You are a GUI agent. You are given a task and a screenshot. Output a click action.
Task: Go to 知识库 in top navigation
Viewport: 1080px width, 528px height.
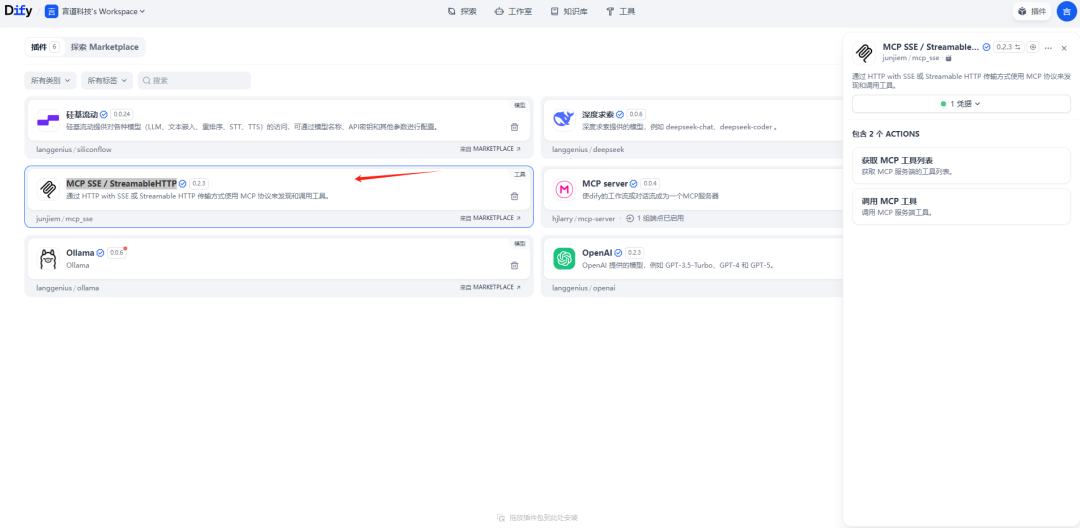569,11
